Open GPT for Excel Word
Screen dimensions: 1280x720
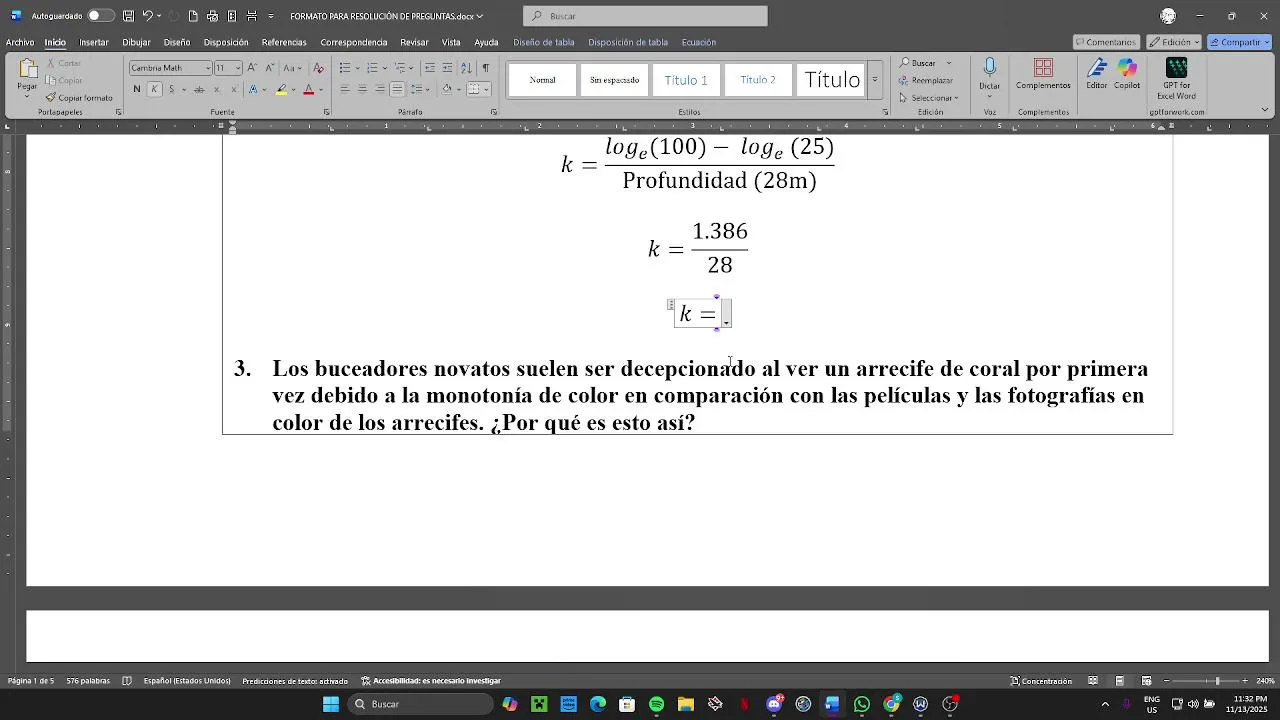click(1177, 80)
